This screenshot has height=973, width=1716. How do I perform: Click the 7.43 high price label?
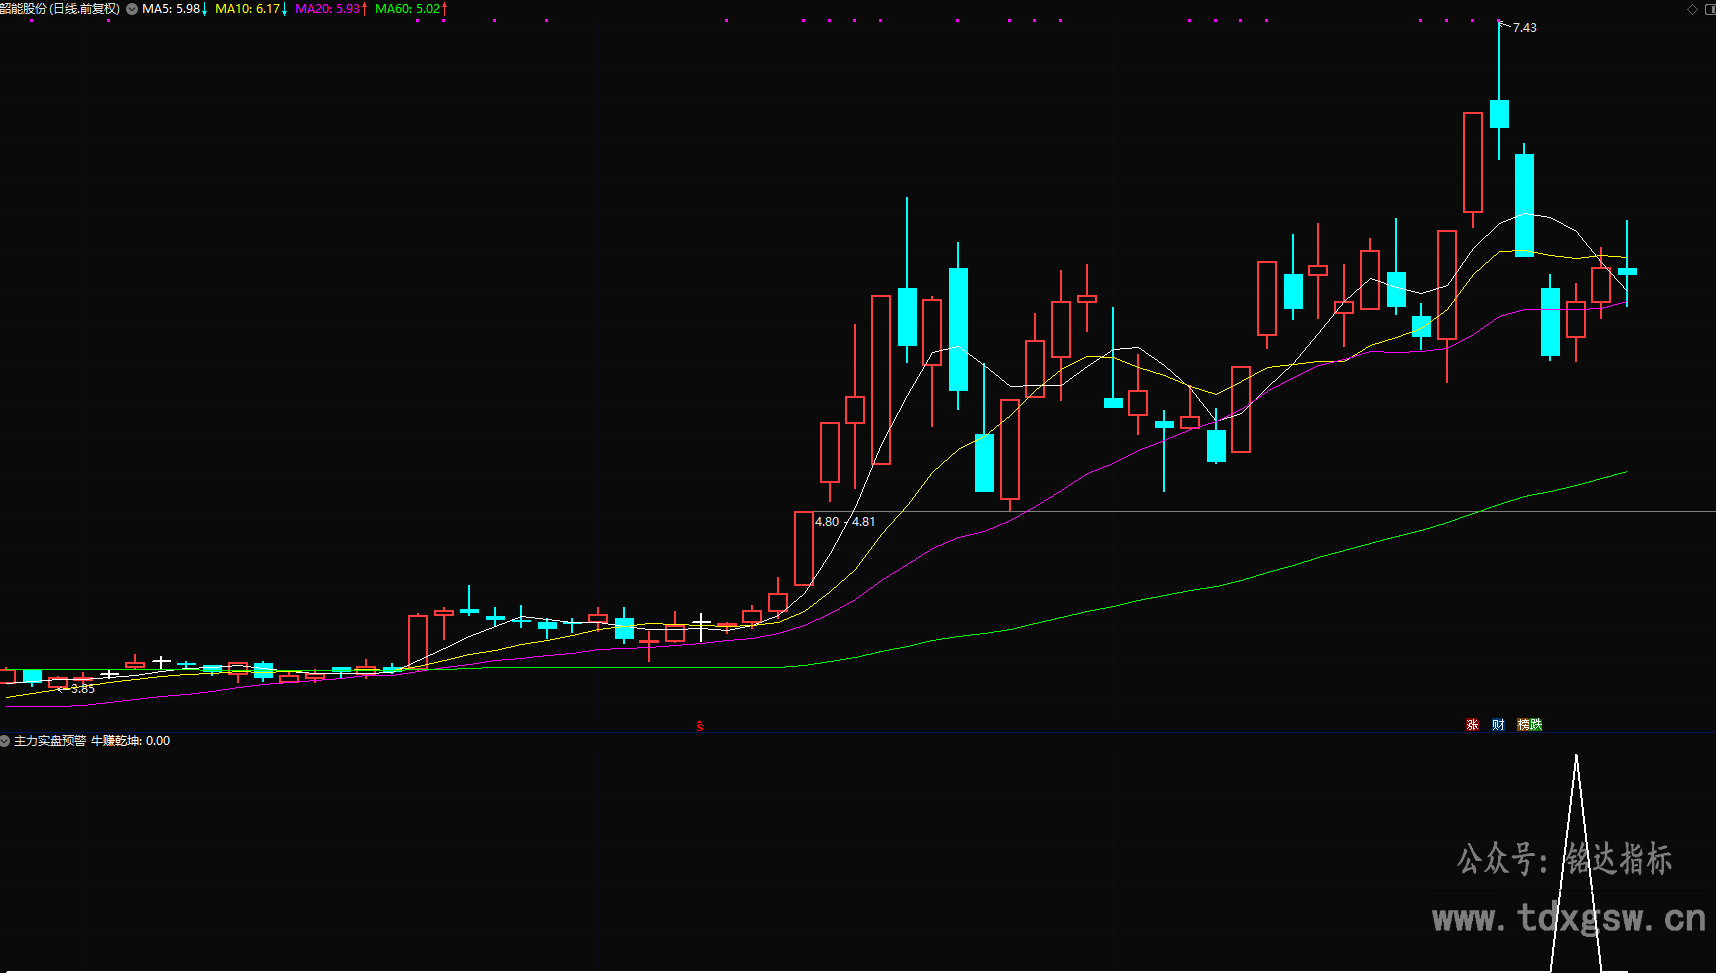click(1524, 28)
